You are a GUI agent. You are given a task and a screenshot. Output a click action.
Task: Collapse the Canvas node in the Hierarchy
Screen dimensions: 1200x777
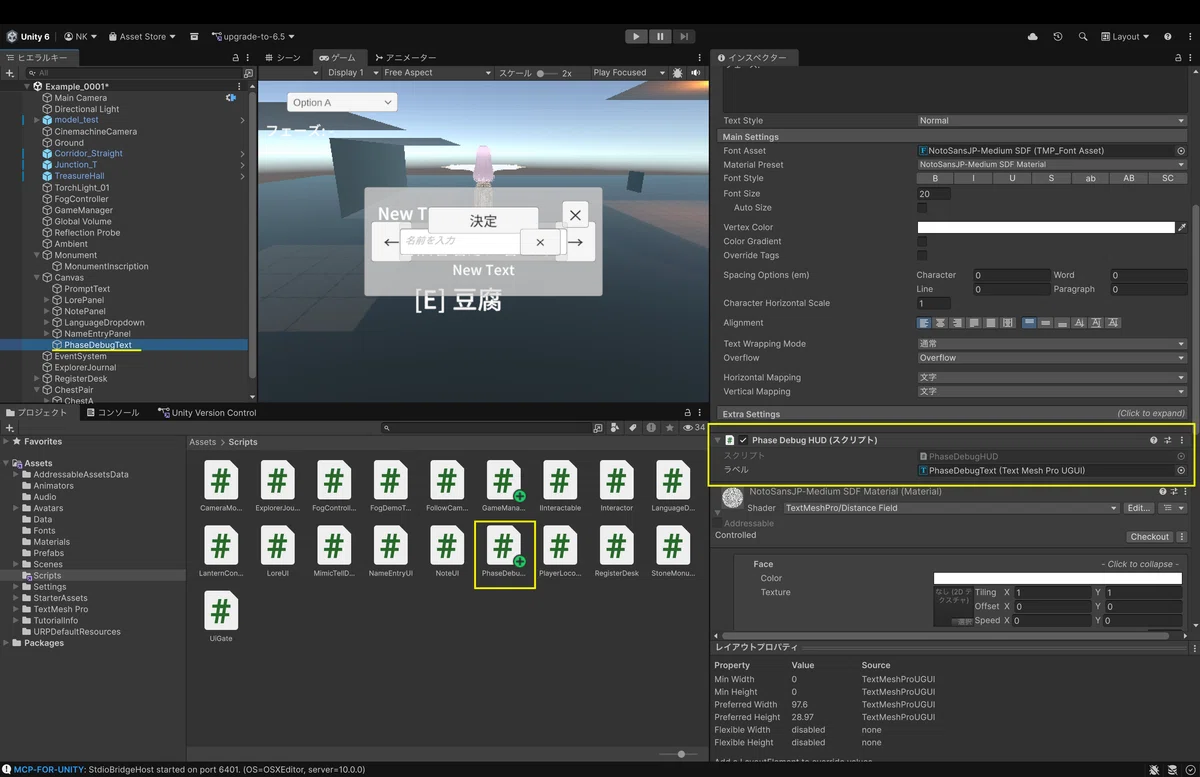click(37, 278)
